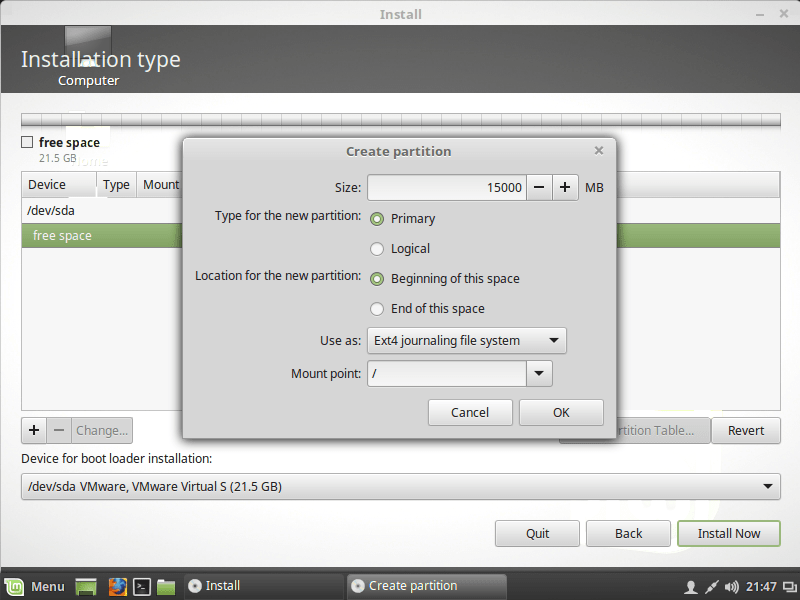Open the boot loader device dropdown

coord(401,486)
